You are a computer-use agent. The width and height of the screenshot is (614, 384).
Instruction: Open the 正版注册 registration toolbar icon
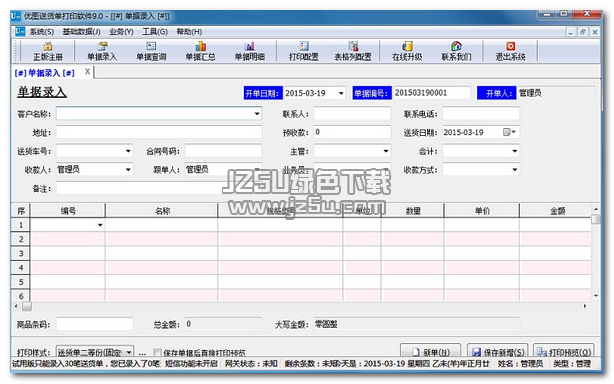47,51
